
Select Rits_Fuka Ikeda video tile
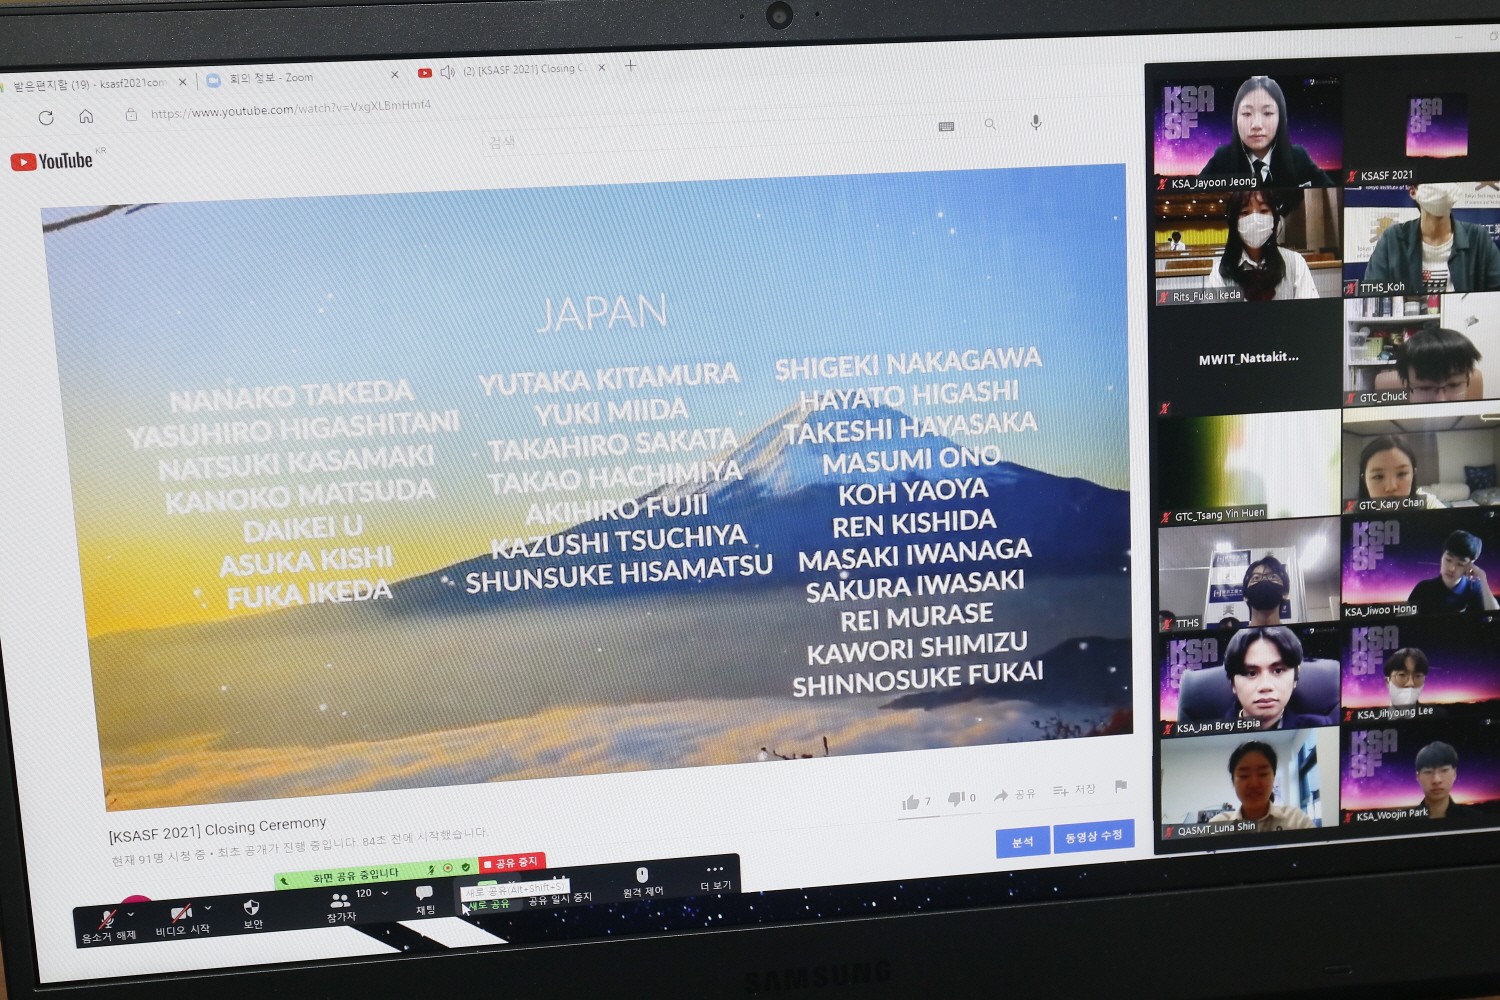(x=1247, y=246)
